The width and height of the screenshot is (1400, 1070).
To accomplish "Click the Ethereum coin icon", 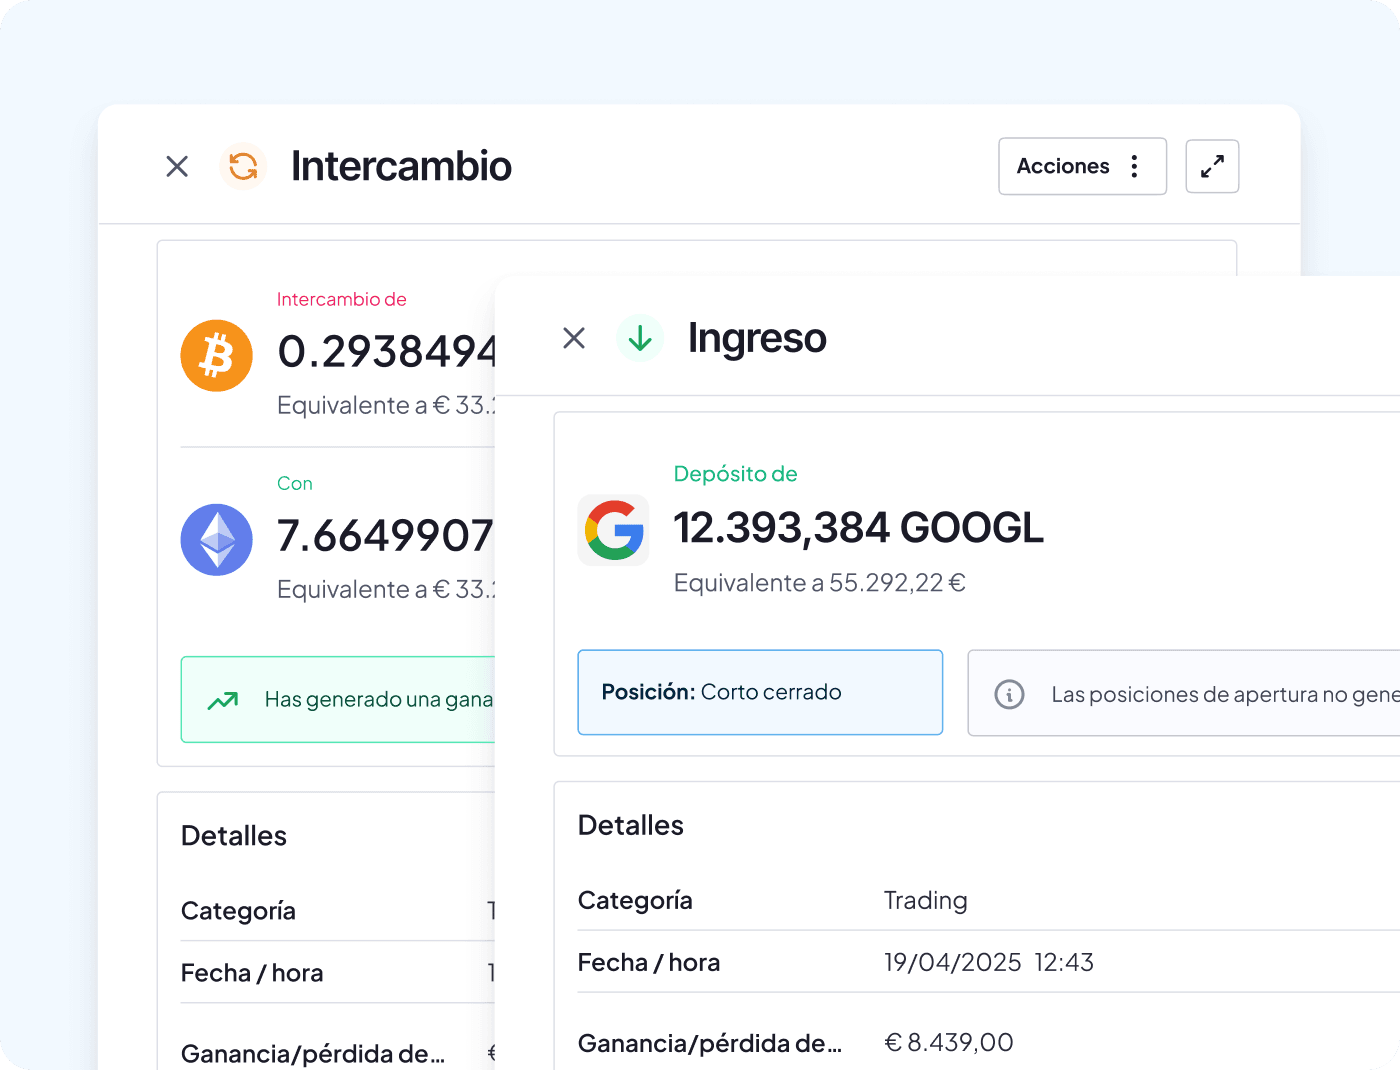I will (x=217, y=539).
